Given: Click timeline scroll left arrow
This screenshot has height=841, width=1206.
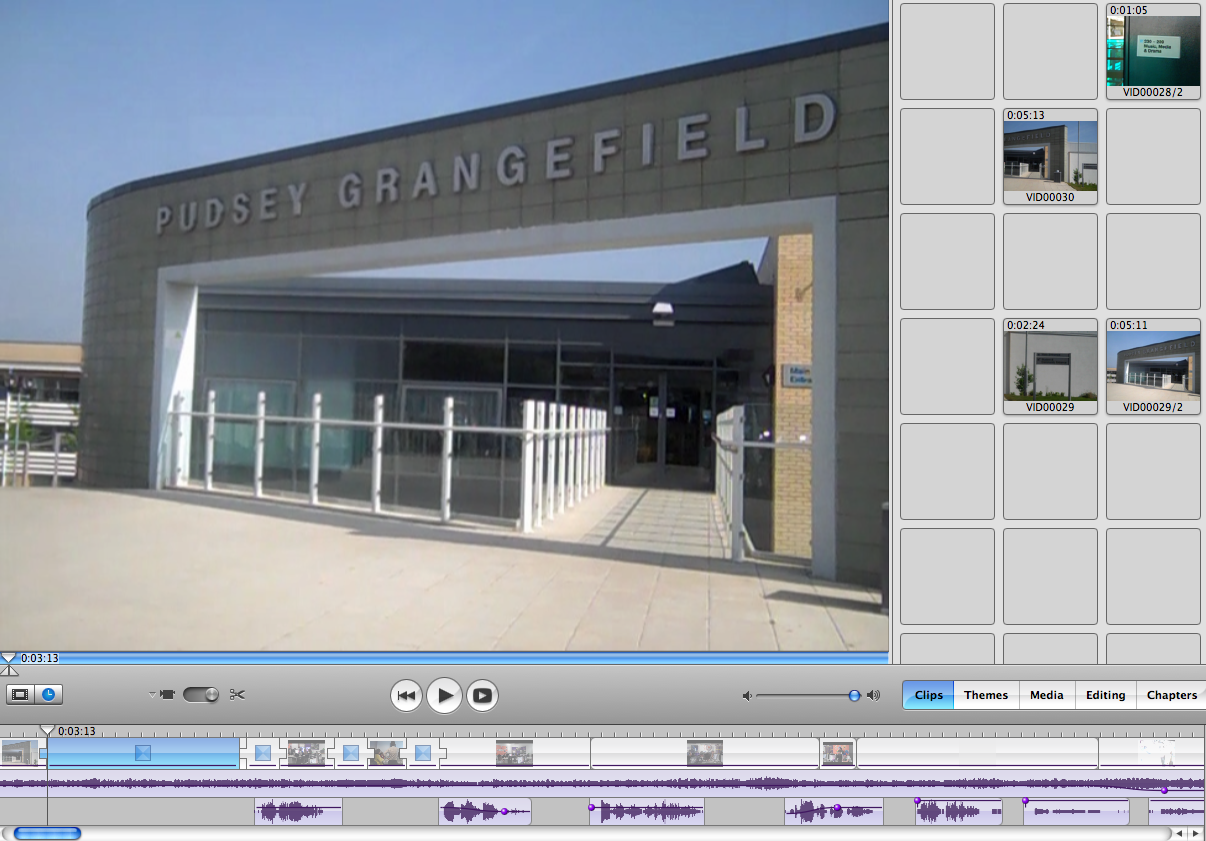Looking at the screenshot, I should pyautogui.click(x=1180, y=833).
